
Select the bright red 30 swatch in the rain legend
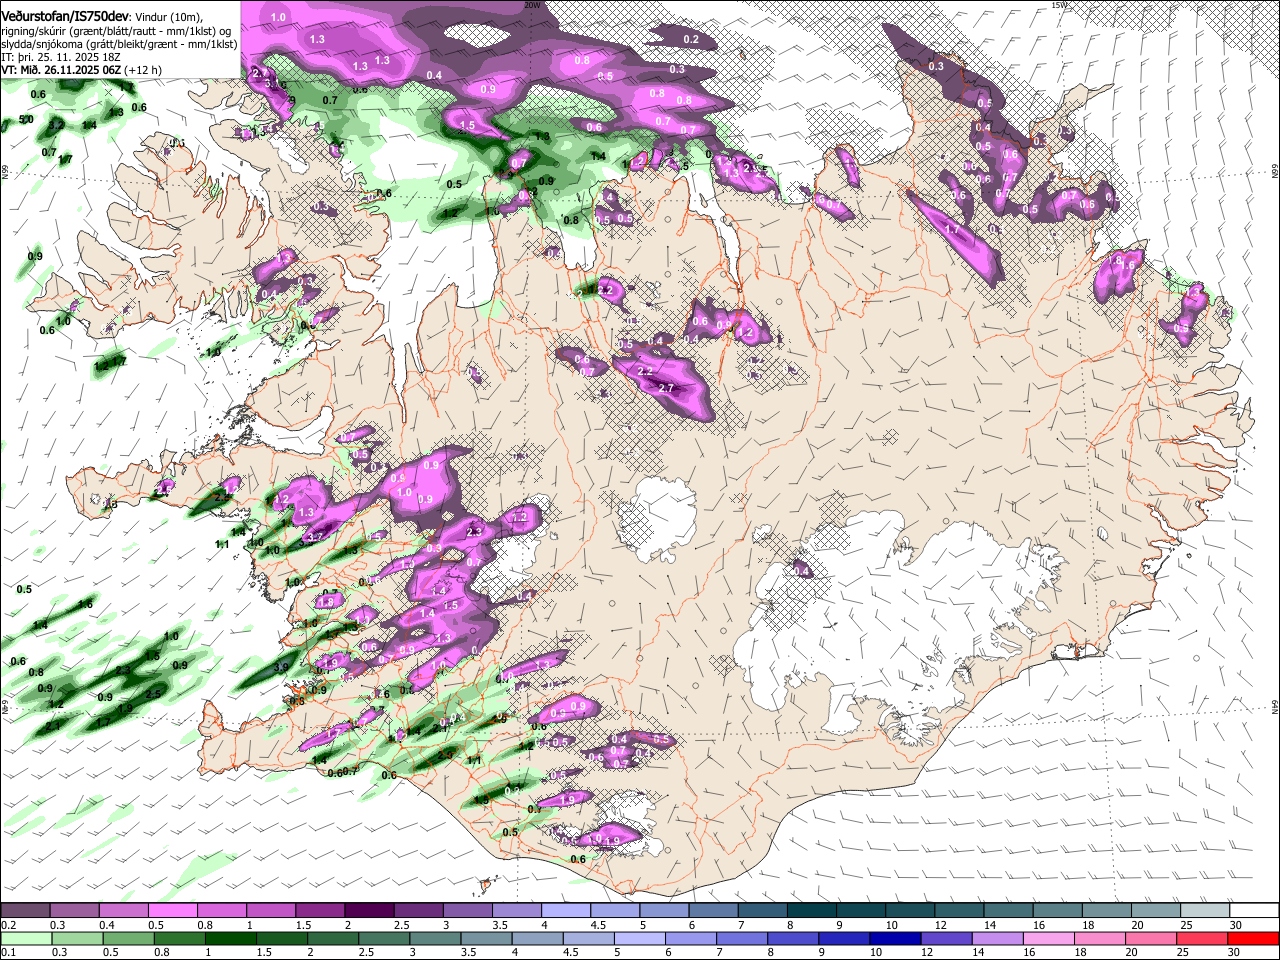[x=1254, y=939]
